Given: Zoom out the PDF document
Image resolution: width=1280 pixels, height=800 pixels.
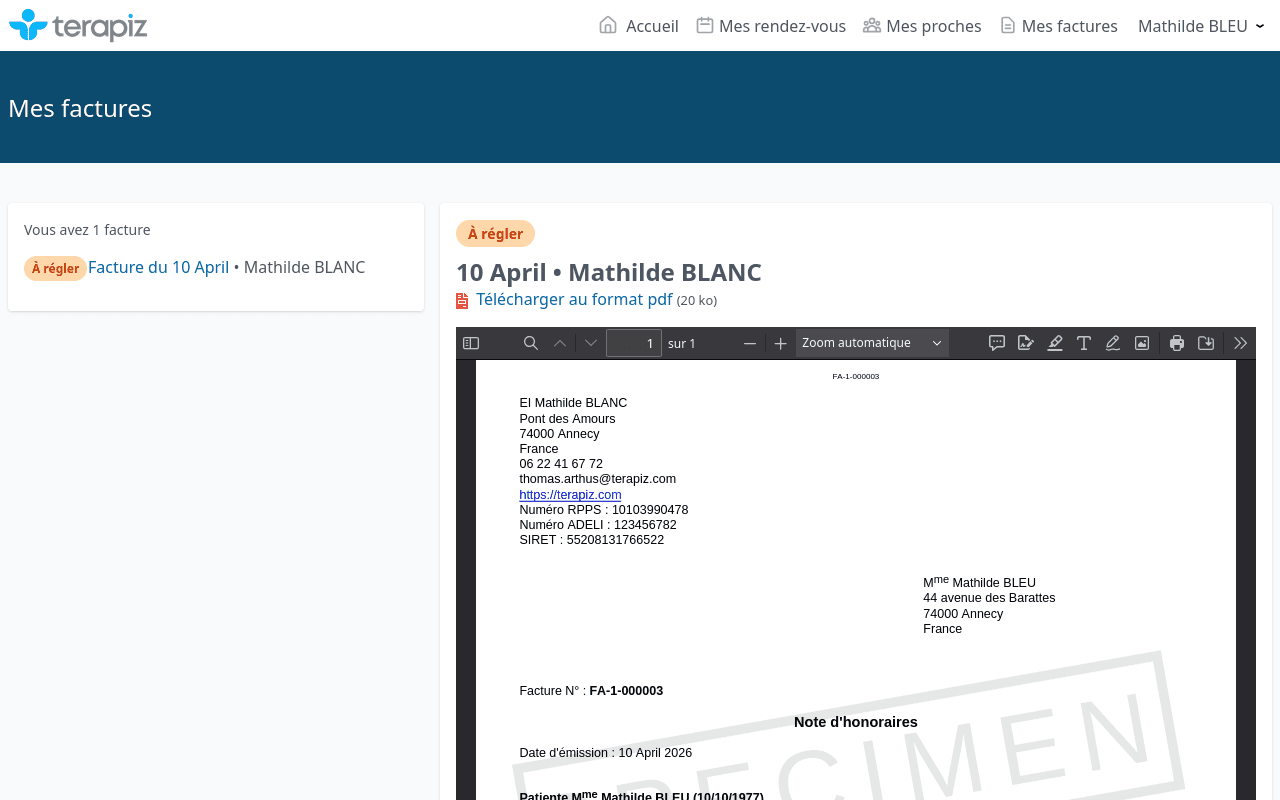Looking at the screenshot, I should tap(750, 343).
